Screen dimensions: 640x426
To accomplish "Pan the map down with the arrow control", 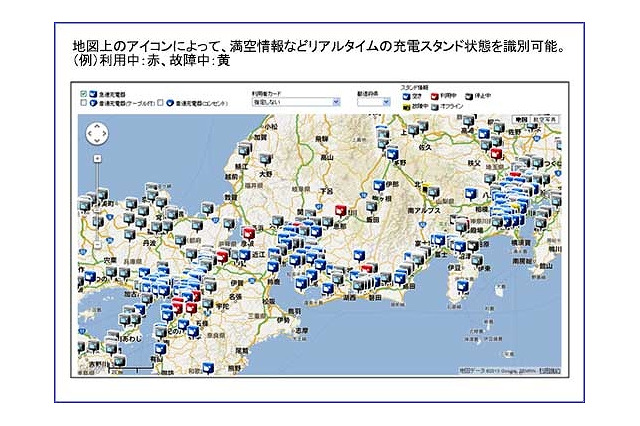I will [x=97, y=140].
